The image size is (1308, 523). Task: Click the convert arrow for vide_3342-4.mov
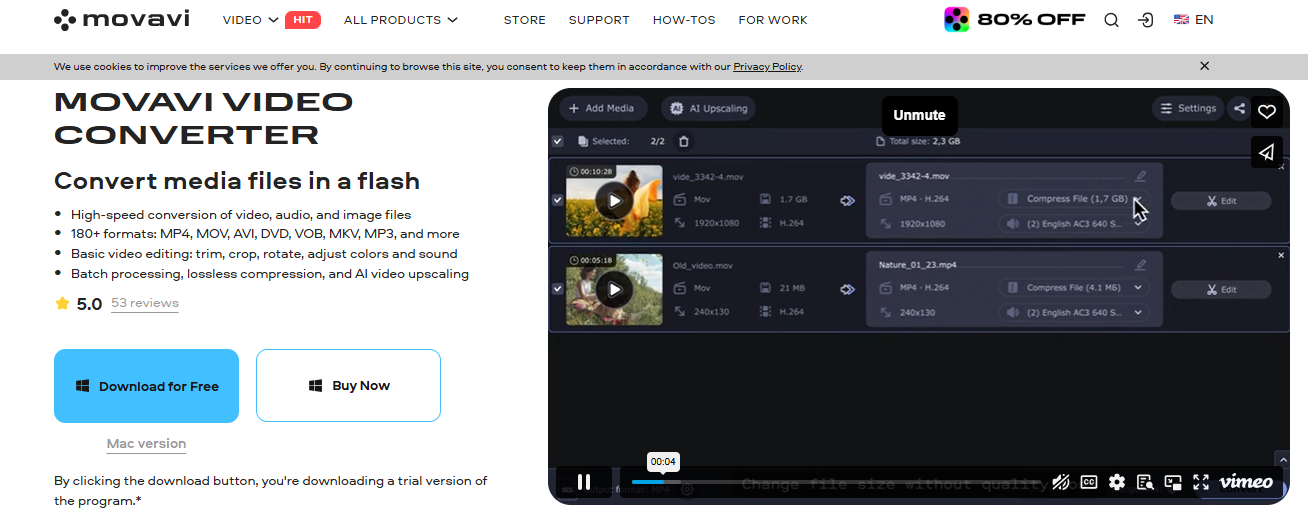(x=847, y=201)
